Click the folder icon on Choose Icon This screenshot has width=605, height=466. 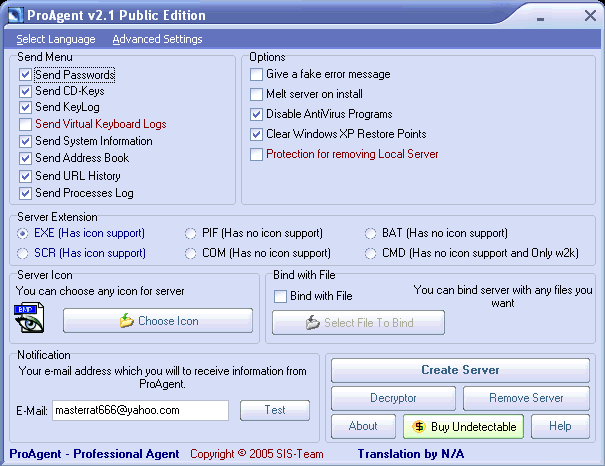coord(126,321)
